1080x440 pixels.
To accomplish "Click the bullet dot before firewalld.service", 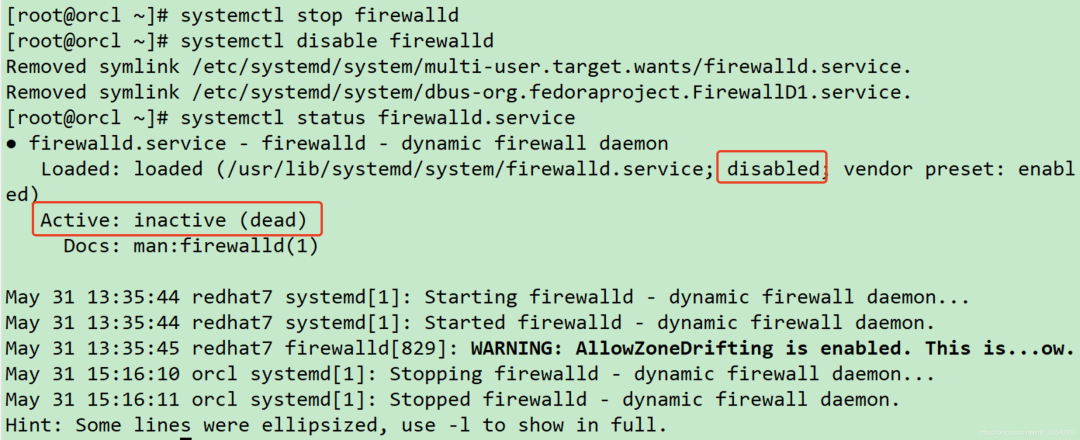I will point(12,144).
